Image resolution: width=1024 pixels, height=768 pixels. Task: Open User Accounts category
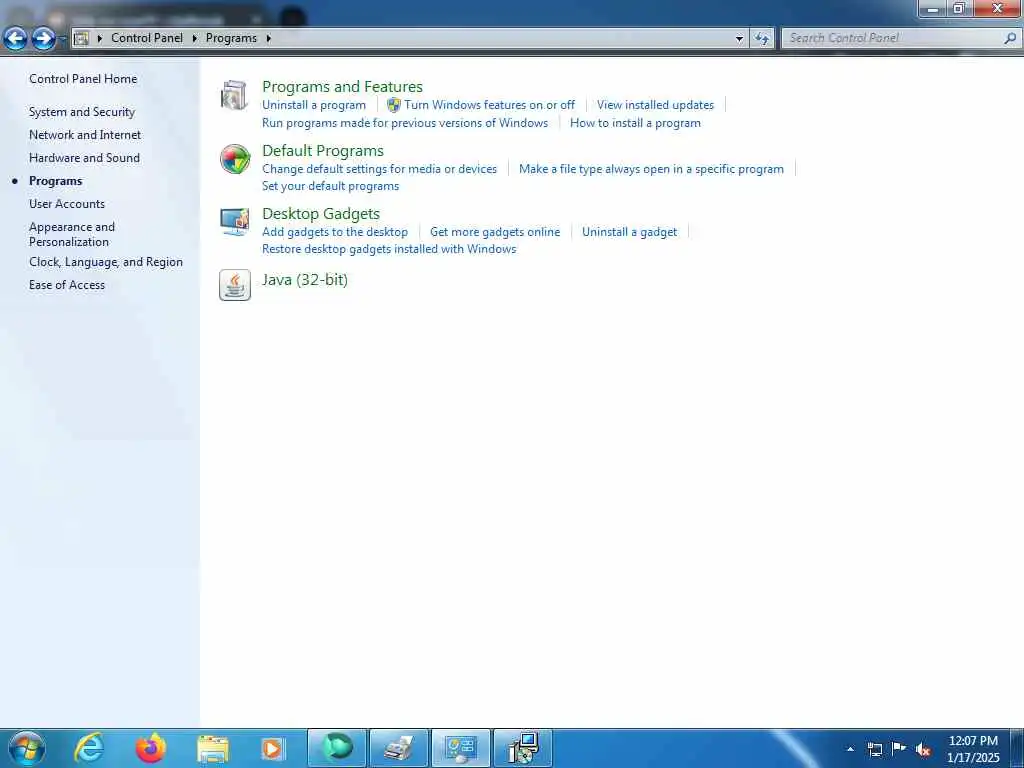(67, 204)
